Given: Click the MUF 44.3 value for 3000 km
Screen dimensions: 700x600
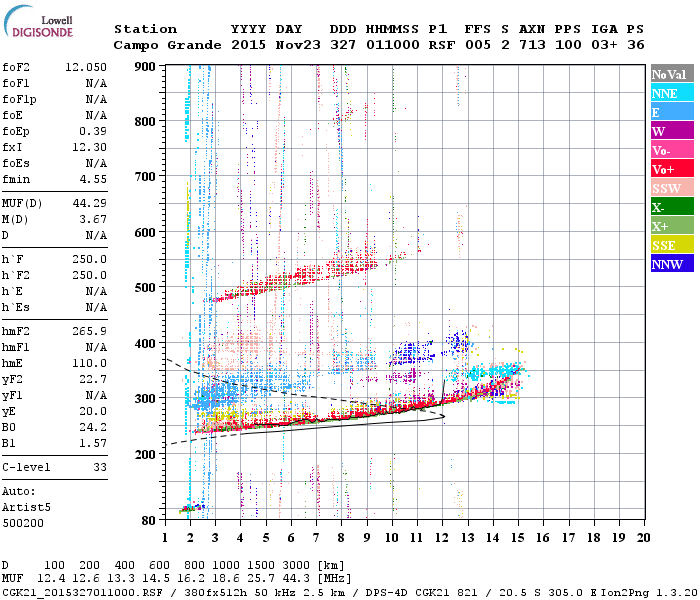Looking at the screenshot, I should (296, 579).
